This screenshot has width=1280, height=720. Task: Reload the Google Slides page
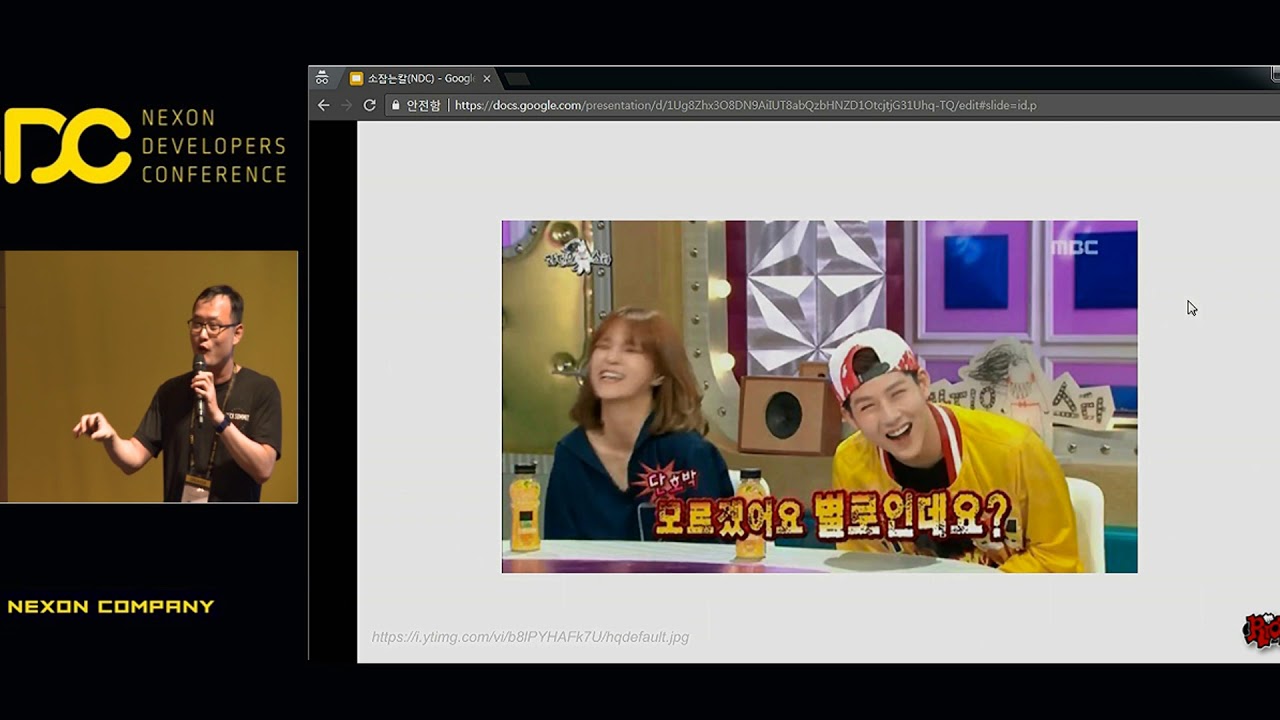(370, 105)
